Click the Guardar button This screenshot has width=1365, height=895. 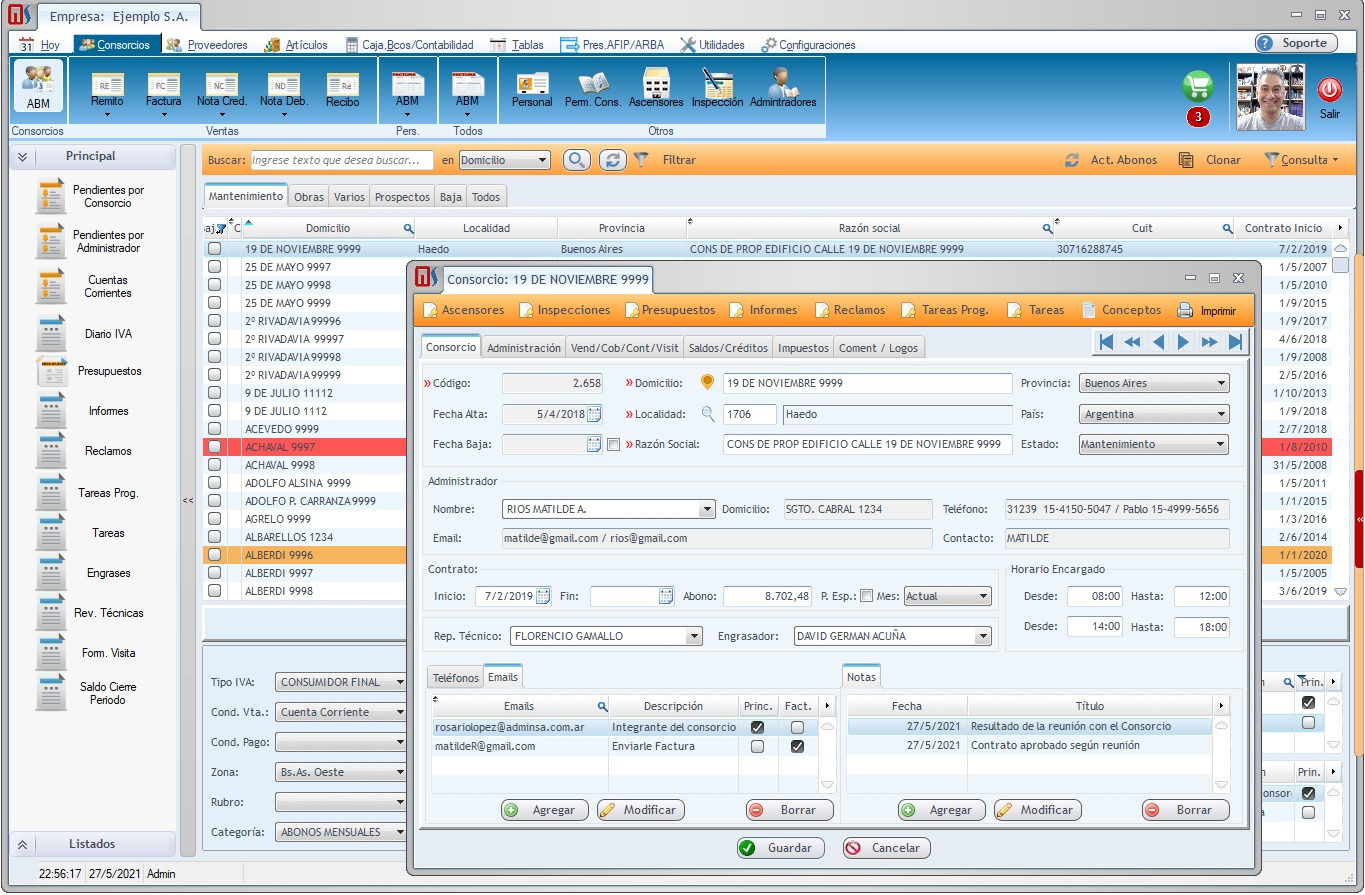click(780, 848)
